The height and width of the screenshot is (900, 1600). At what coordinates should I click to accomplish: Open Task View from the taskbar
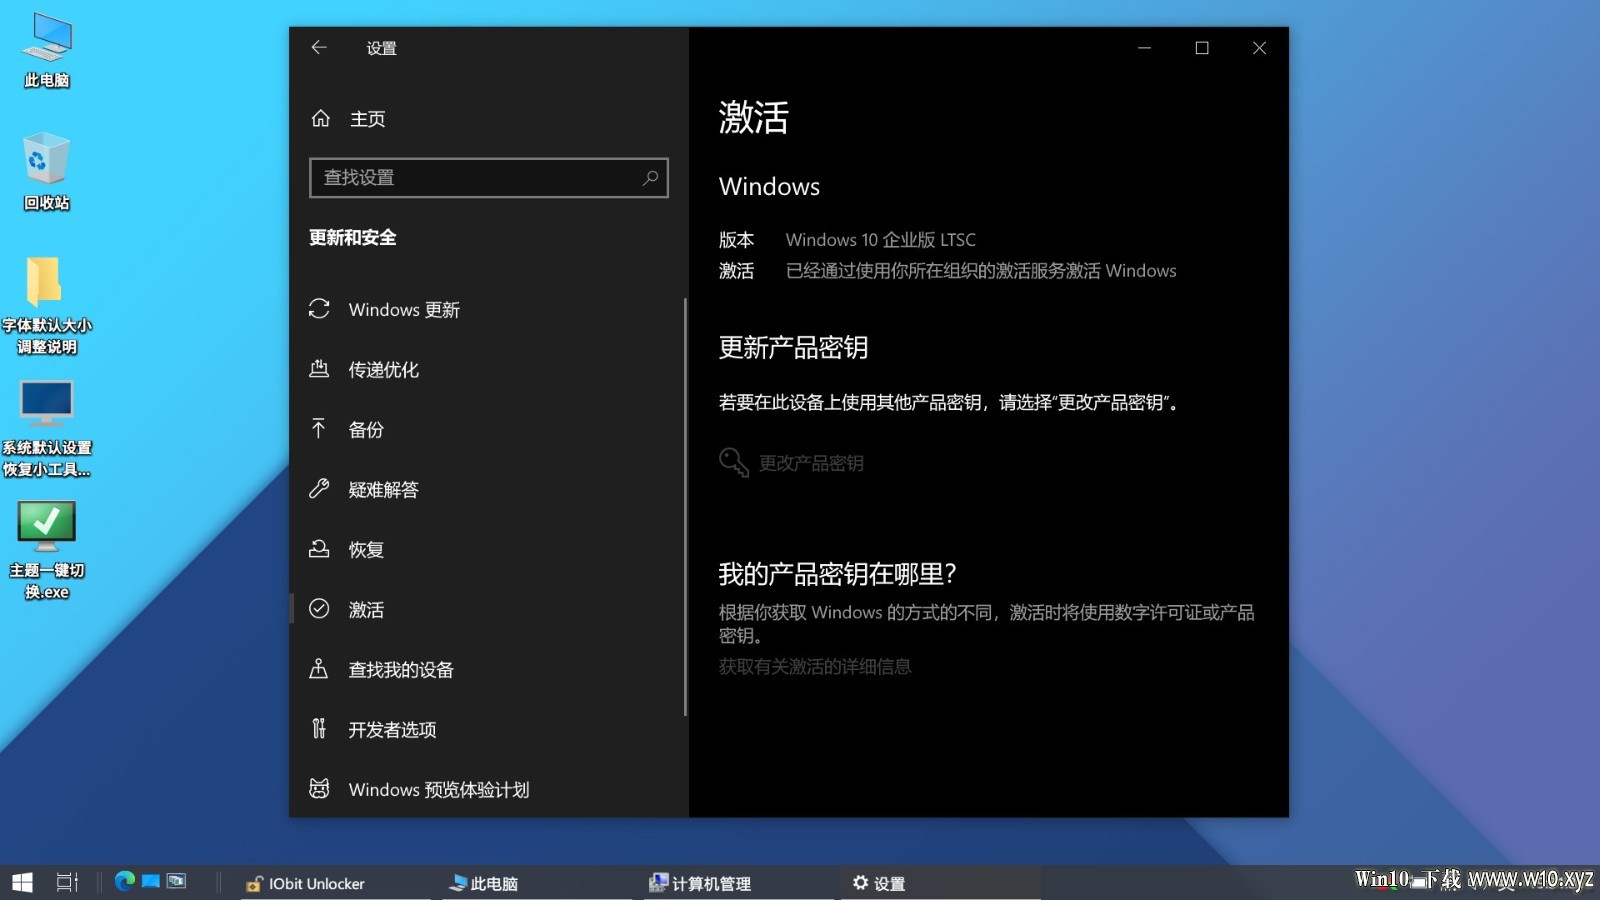pyautogui.click(x=67, y=882)
